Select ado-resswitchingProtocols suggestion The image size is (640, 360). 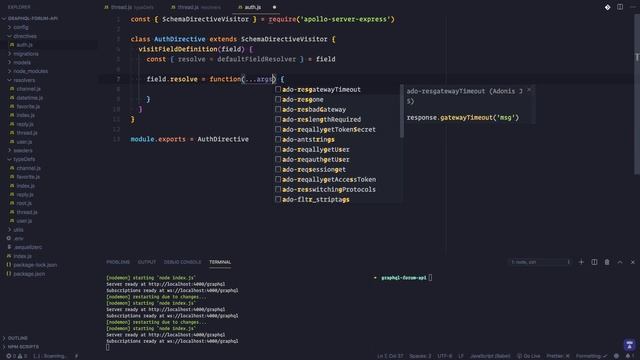337,189
